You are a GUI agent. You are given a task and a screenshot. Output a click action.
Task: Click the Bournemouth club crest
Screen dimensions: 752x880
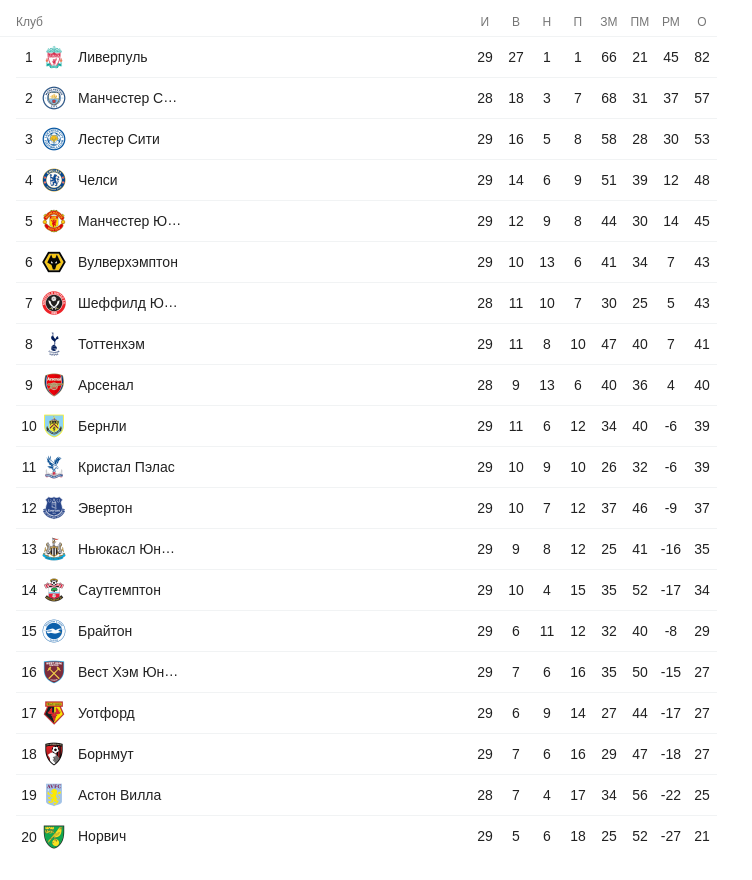[x=54, y=754]
